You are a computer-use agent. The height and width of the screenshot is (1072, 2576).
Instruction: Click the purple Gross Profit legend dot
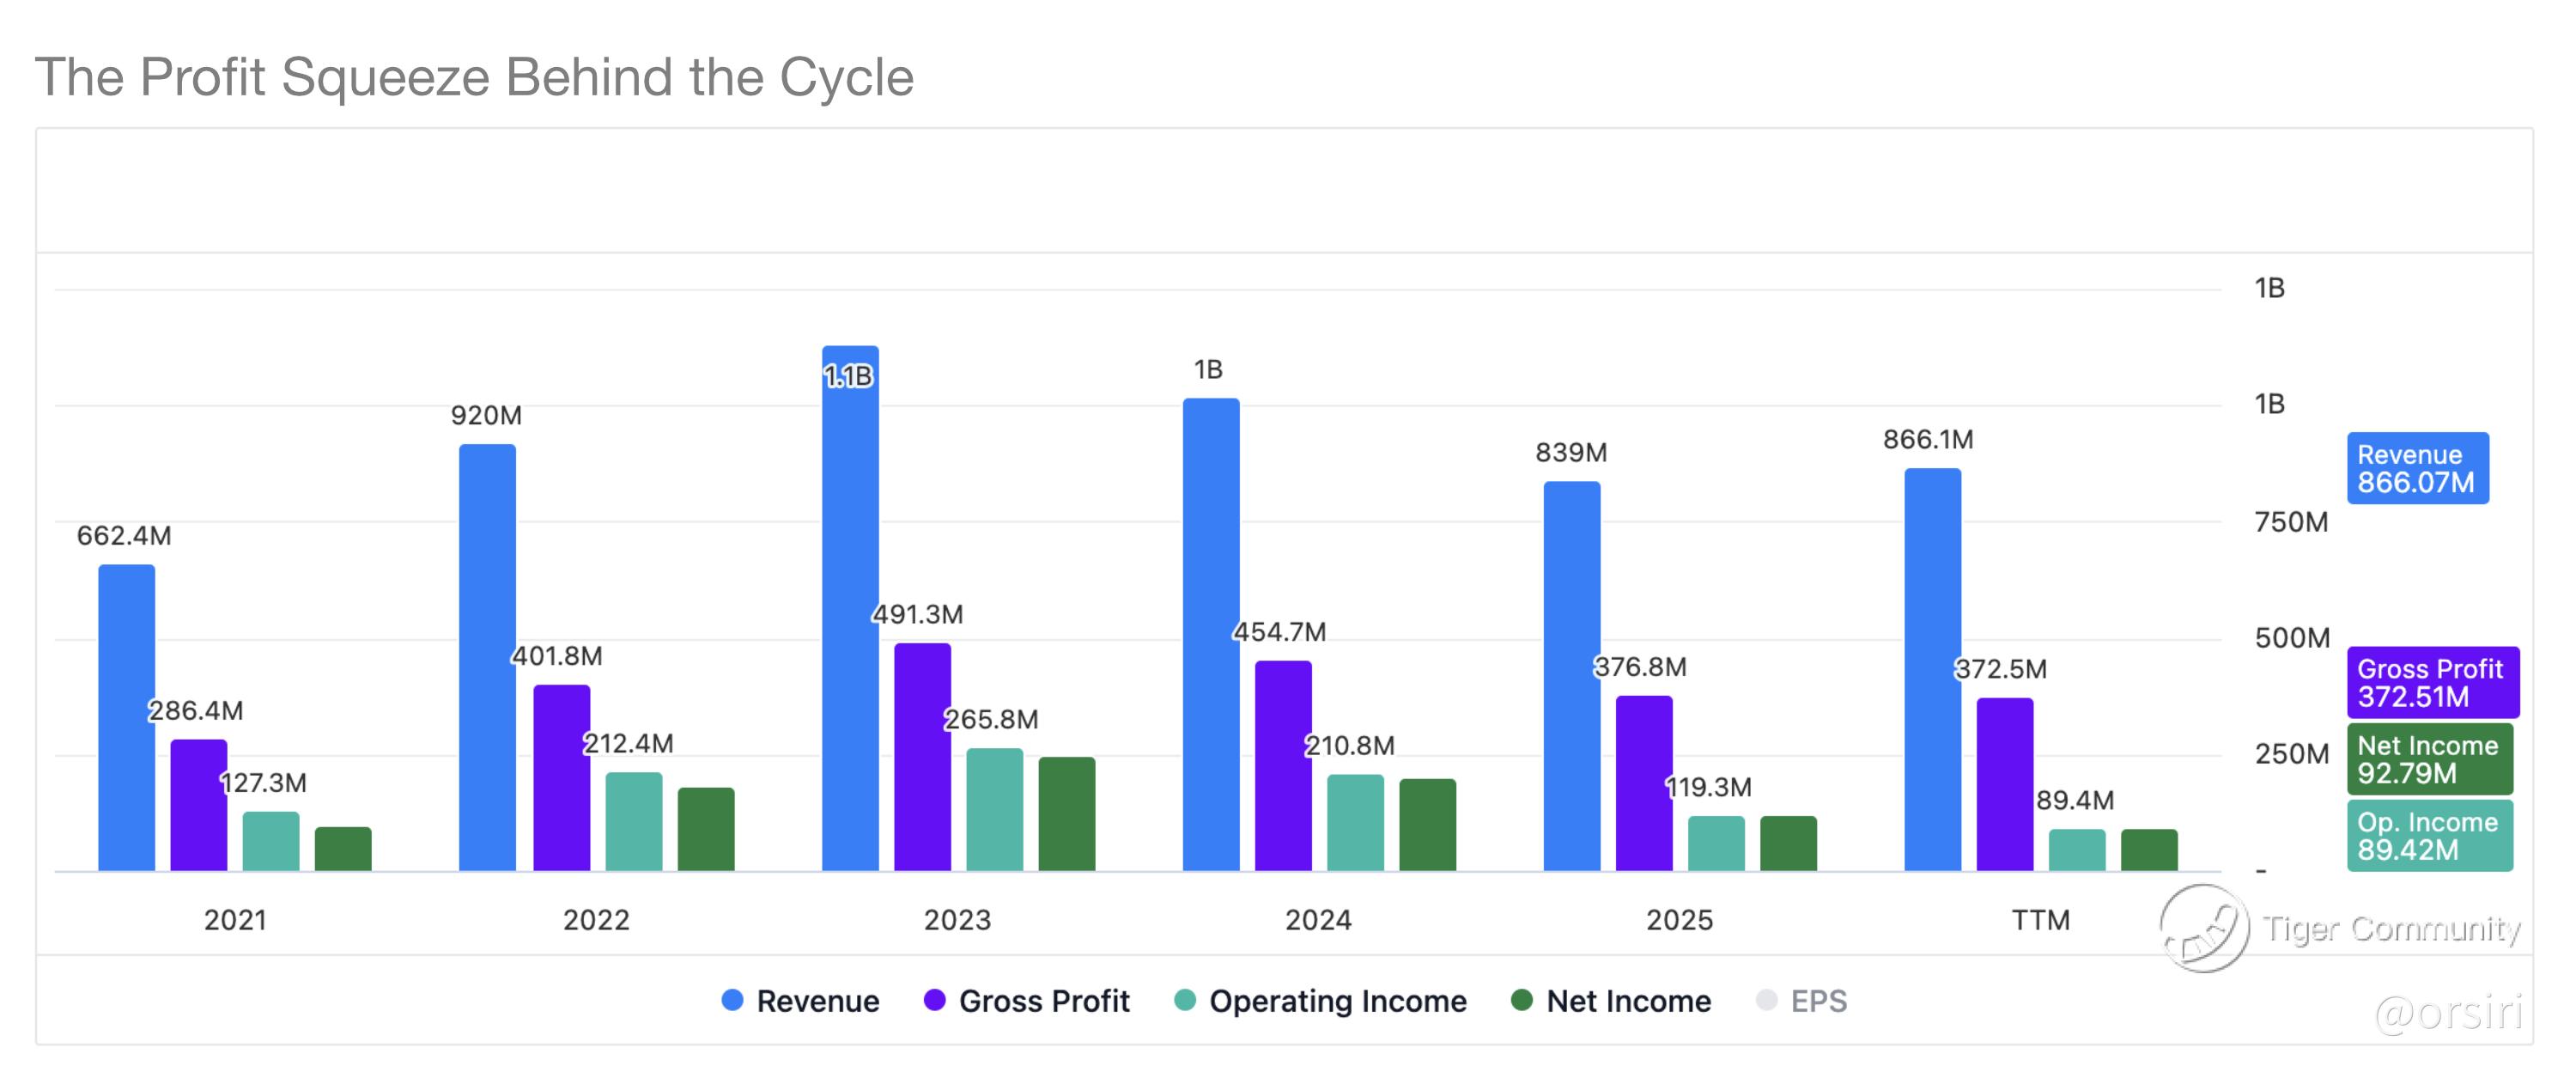point(934,1000)
